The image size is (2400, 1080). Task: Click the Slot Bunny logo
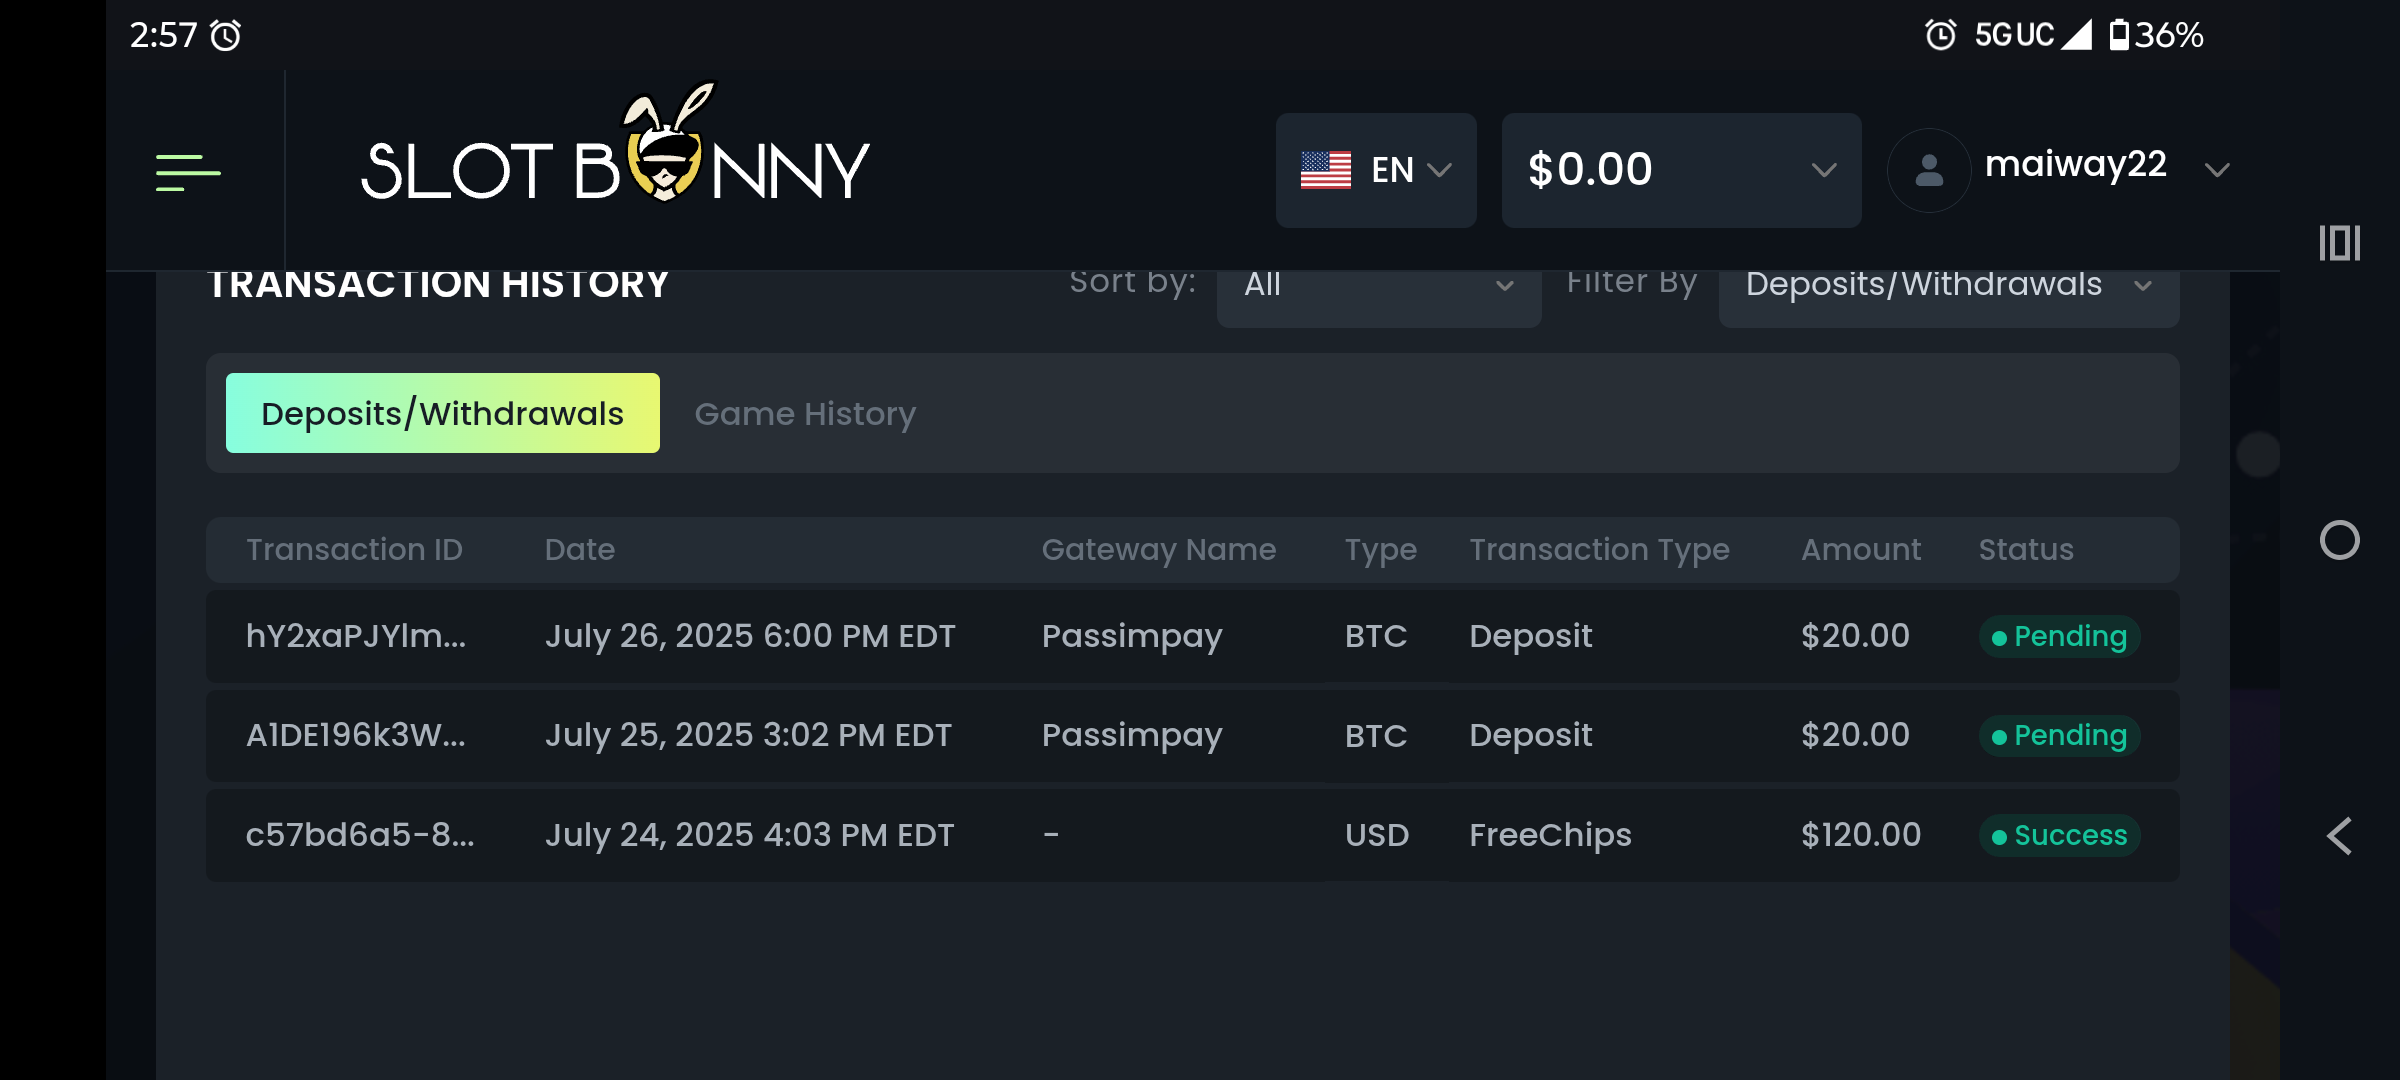click(x=614, y=160)
